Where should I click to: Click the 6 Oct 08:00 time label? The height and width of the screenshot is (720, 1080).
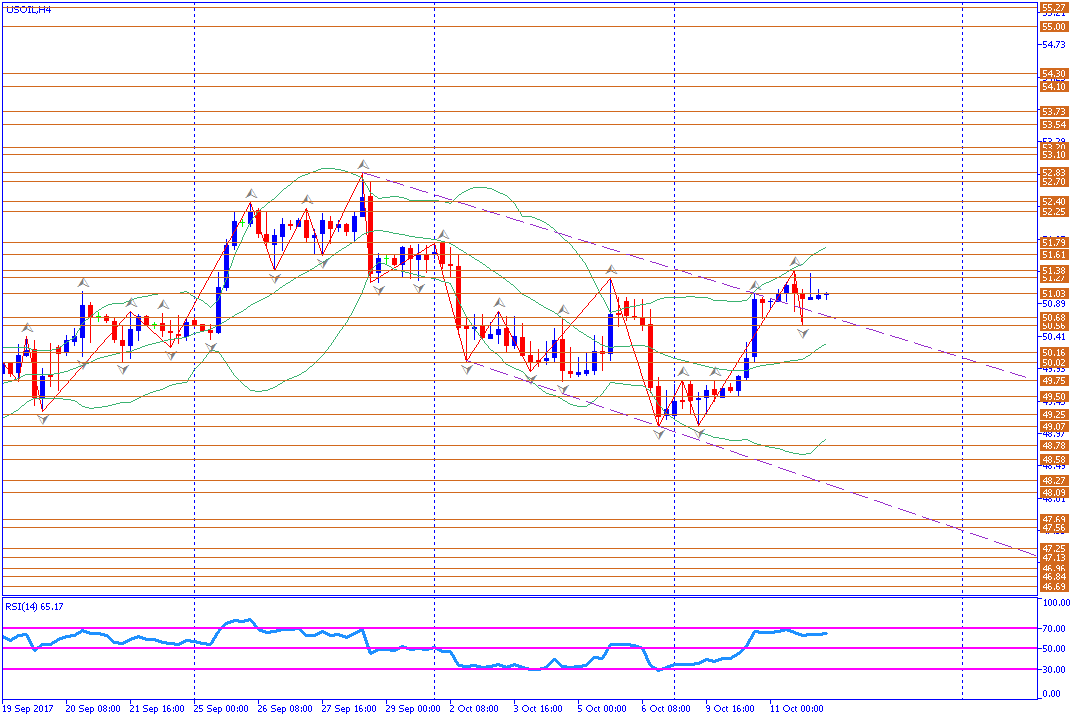click(666, 708)
